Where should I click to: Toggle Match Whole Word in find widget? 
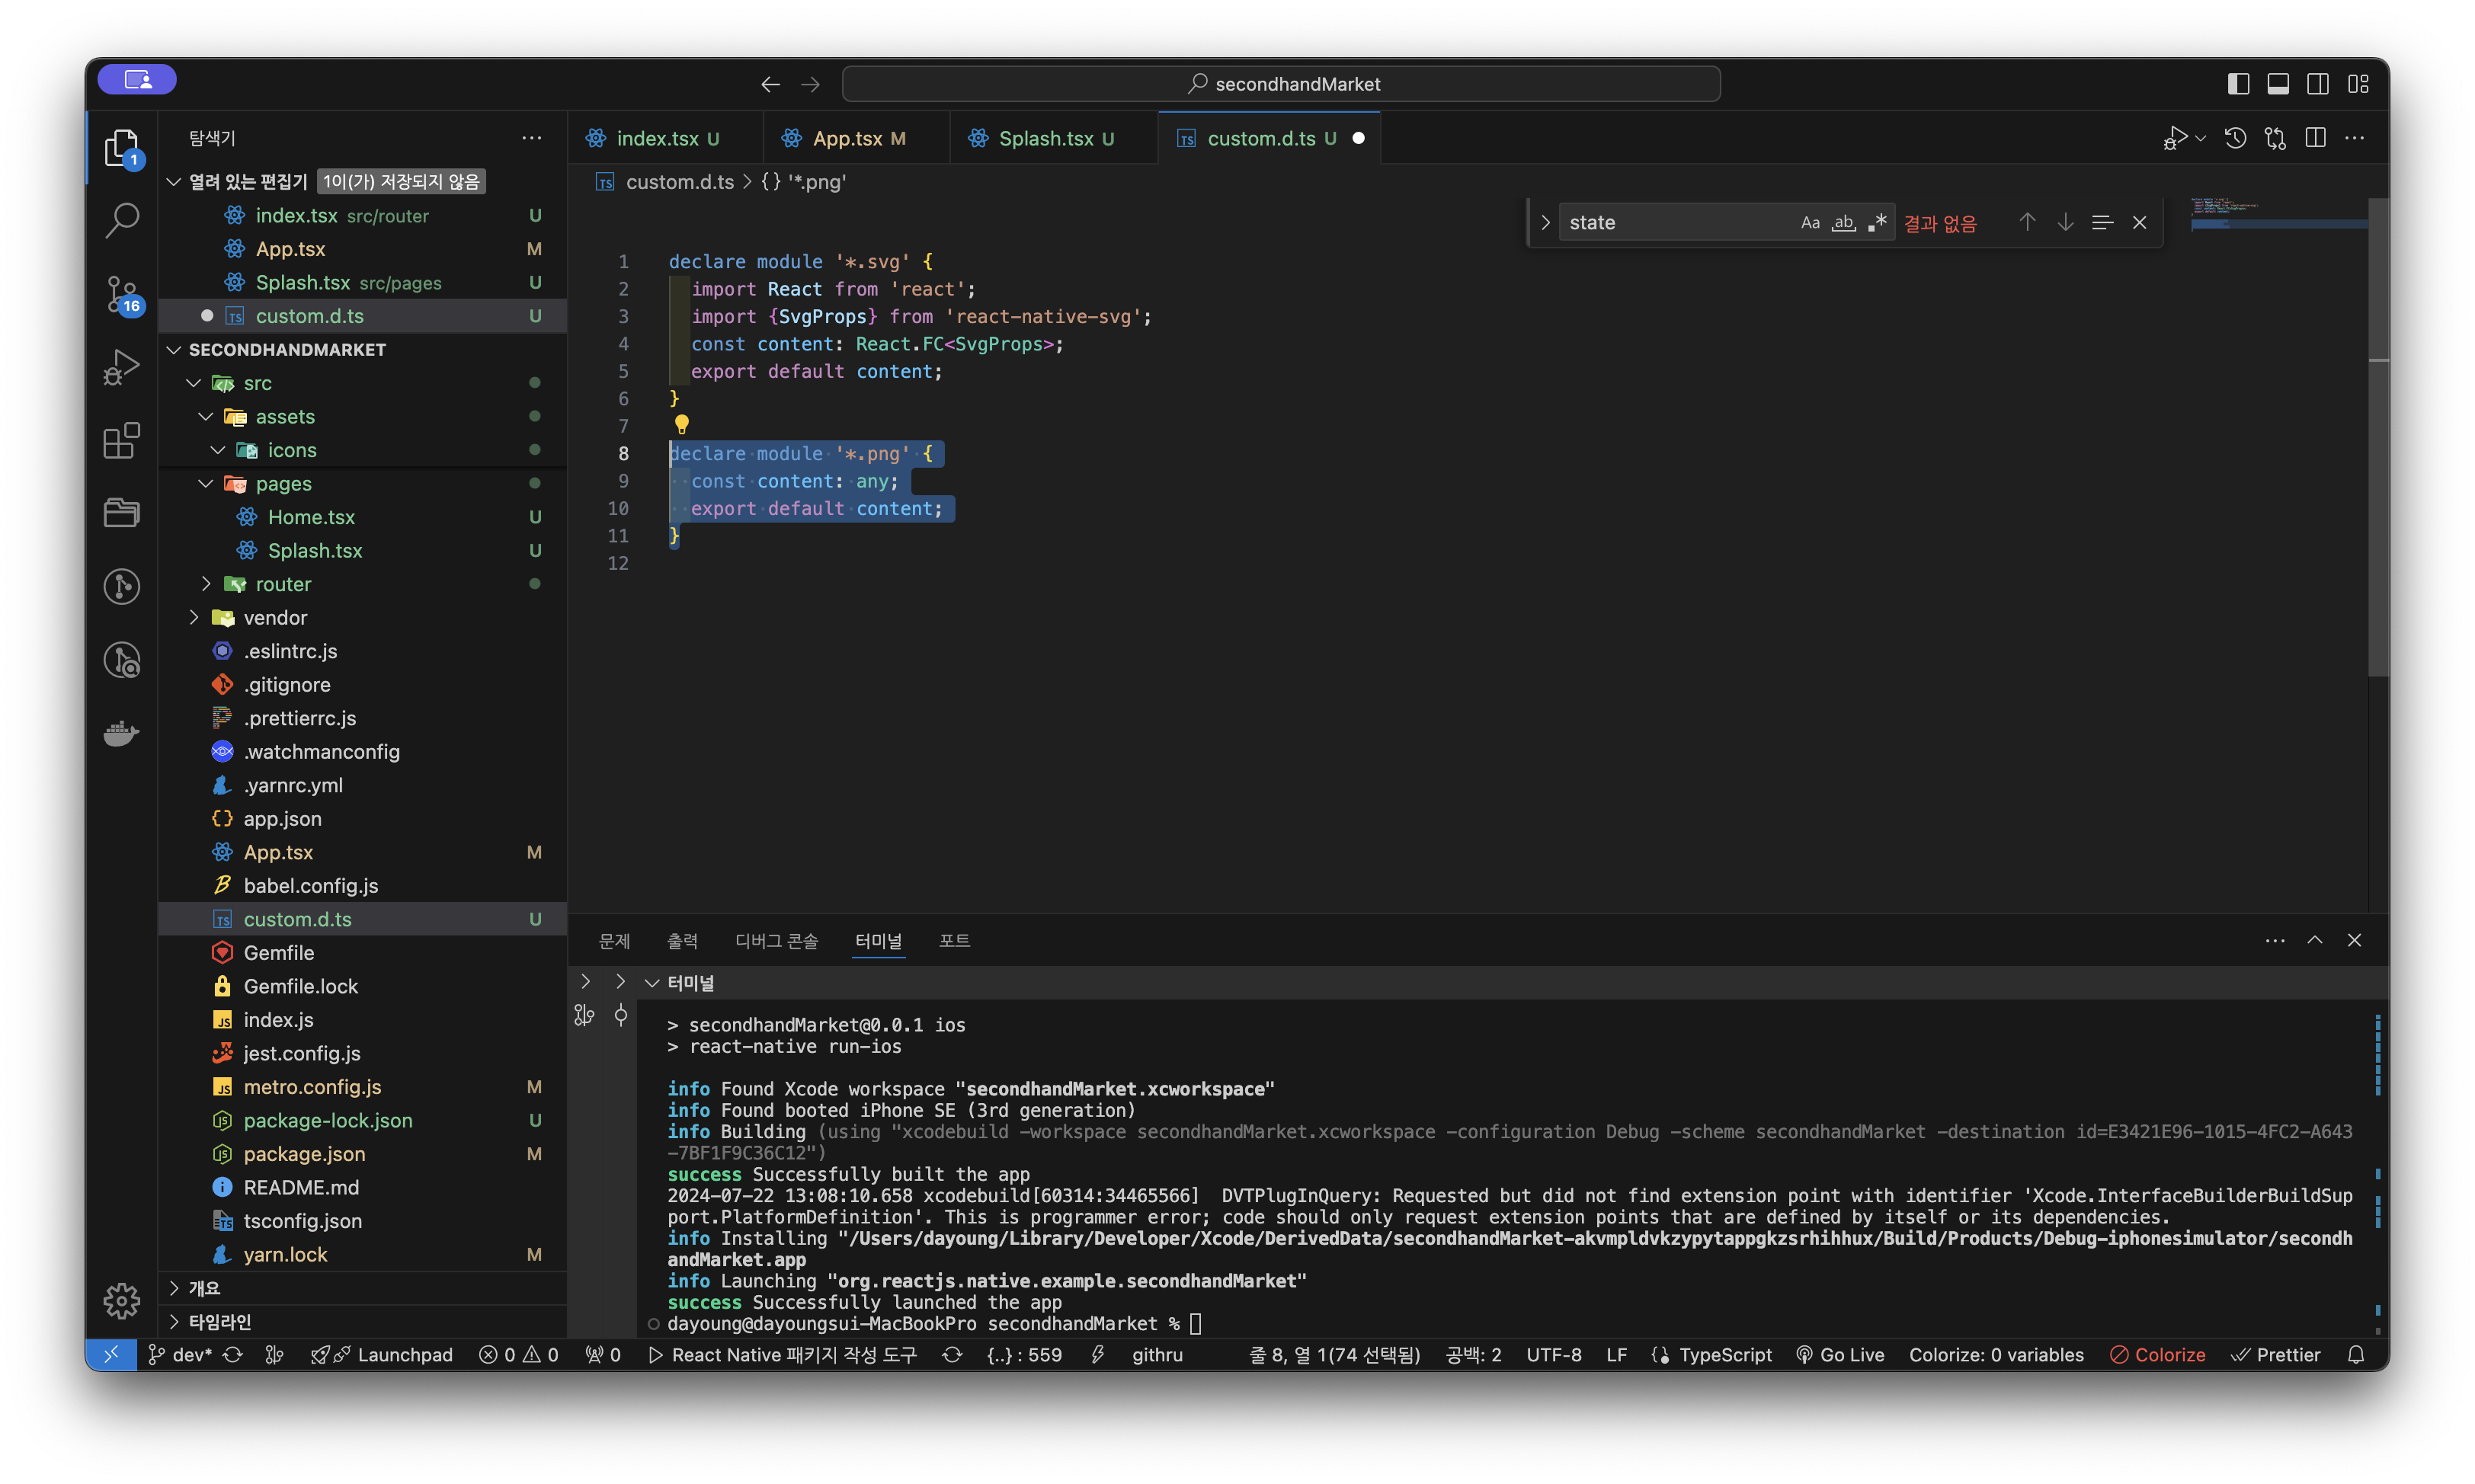[1843, 222]
